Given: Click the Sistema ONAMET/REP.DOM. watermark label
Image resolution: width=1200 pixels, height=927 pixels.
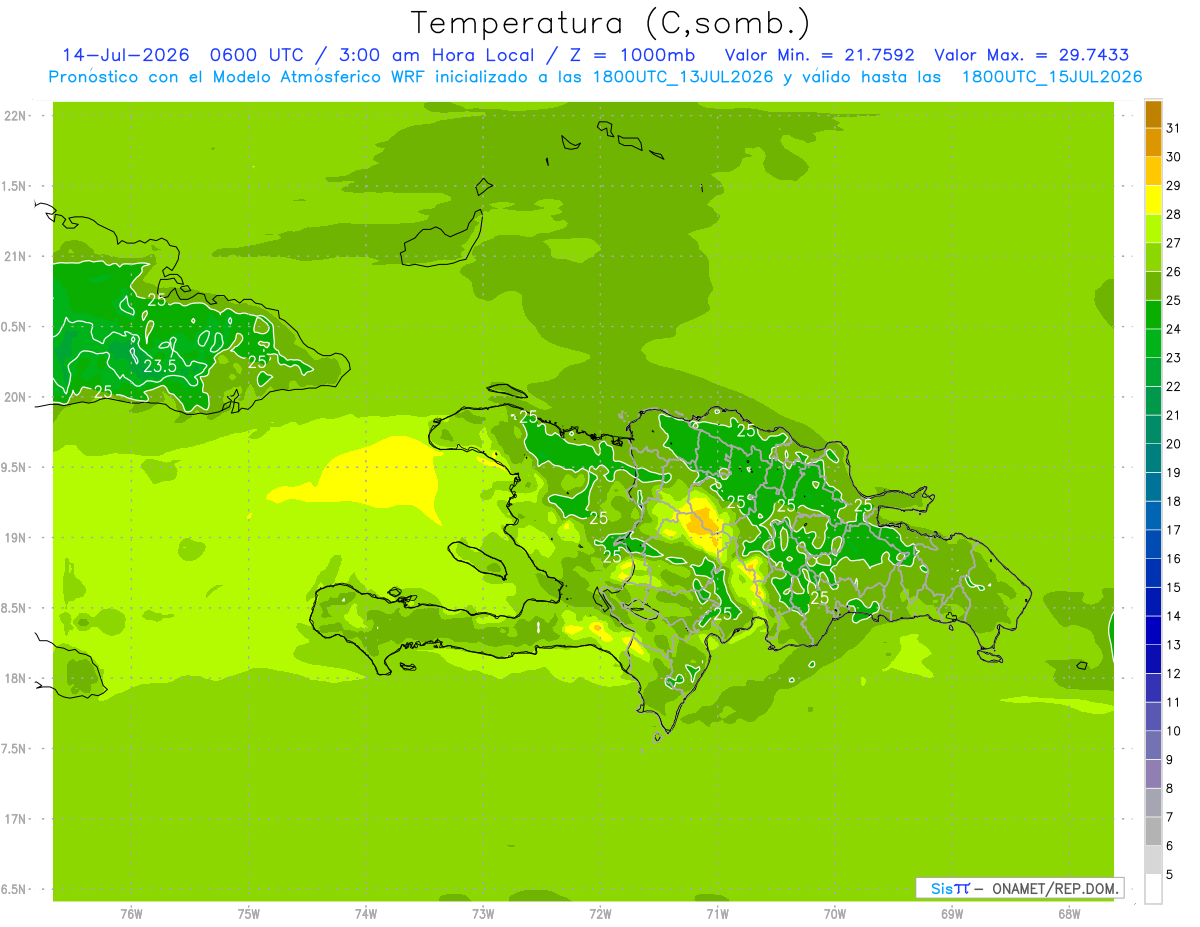Looking at the screenshot, I should click(1020, 888).
